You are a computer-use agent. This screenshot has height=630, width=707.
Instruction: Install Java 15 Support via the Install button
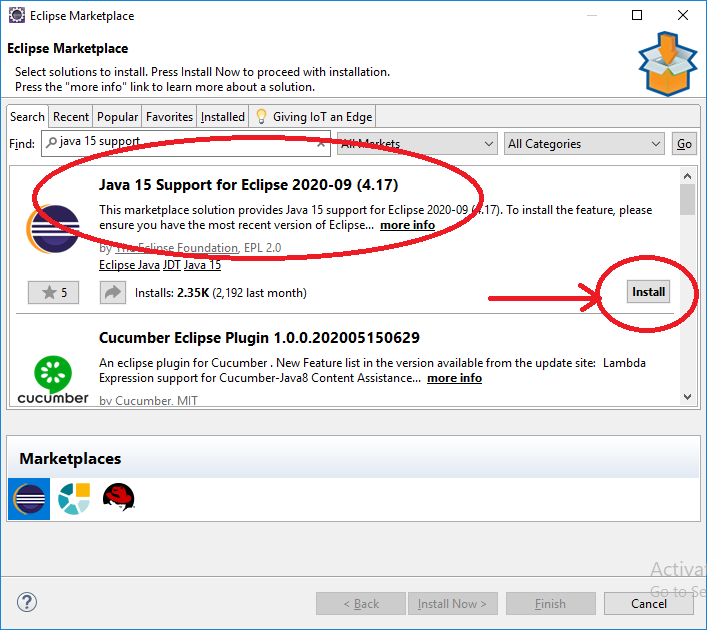(648, 292)
